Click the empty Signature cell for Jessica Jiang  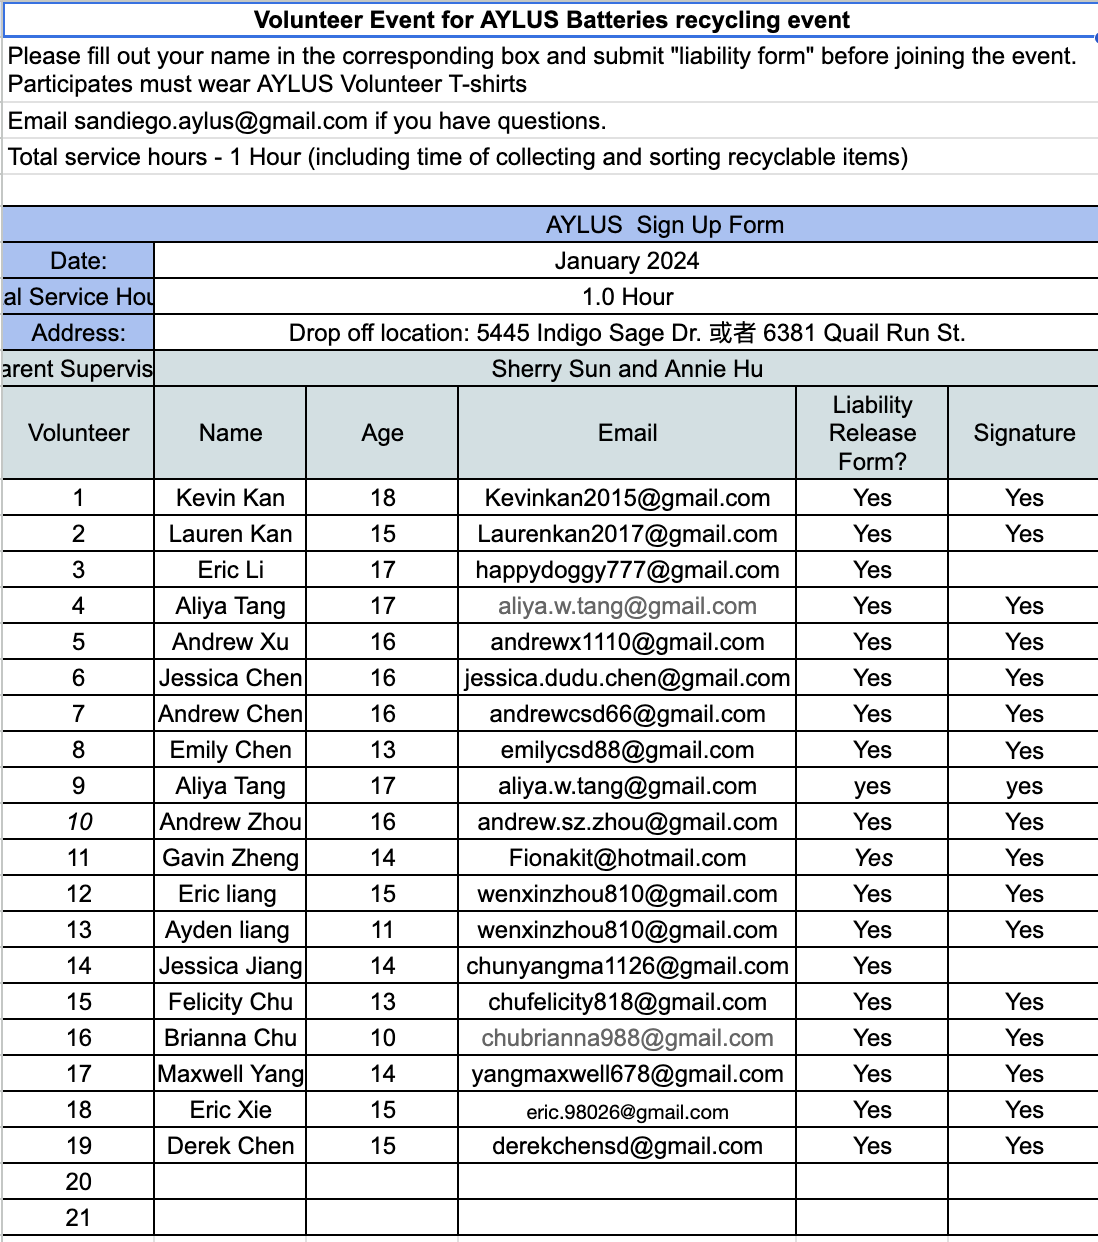point(1023,966)
